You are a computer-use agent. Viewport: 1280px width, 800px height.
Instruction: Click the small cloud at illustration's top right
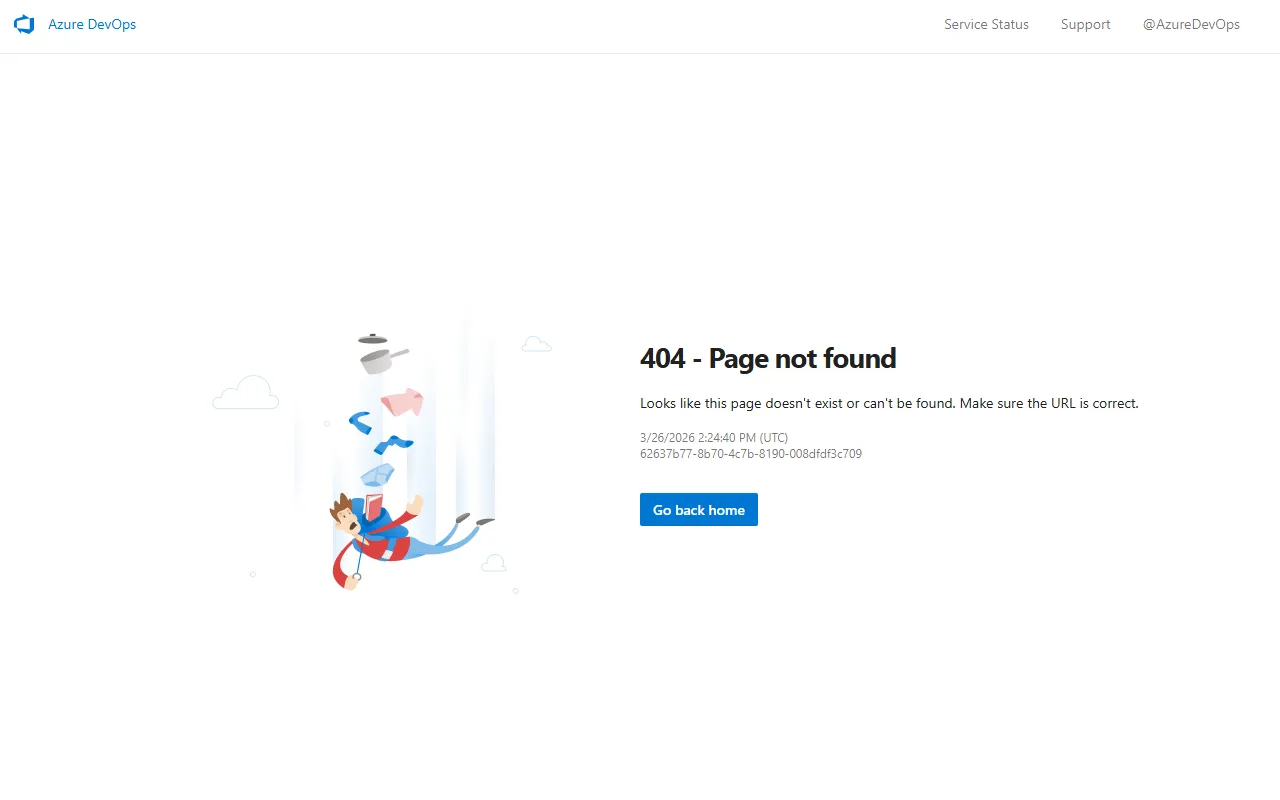(537, 345)
